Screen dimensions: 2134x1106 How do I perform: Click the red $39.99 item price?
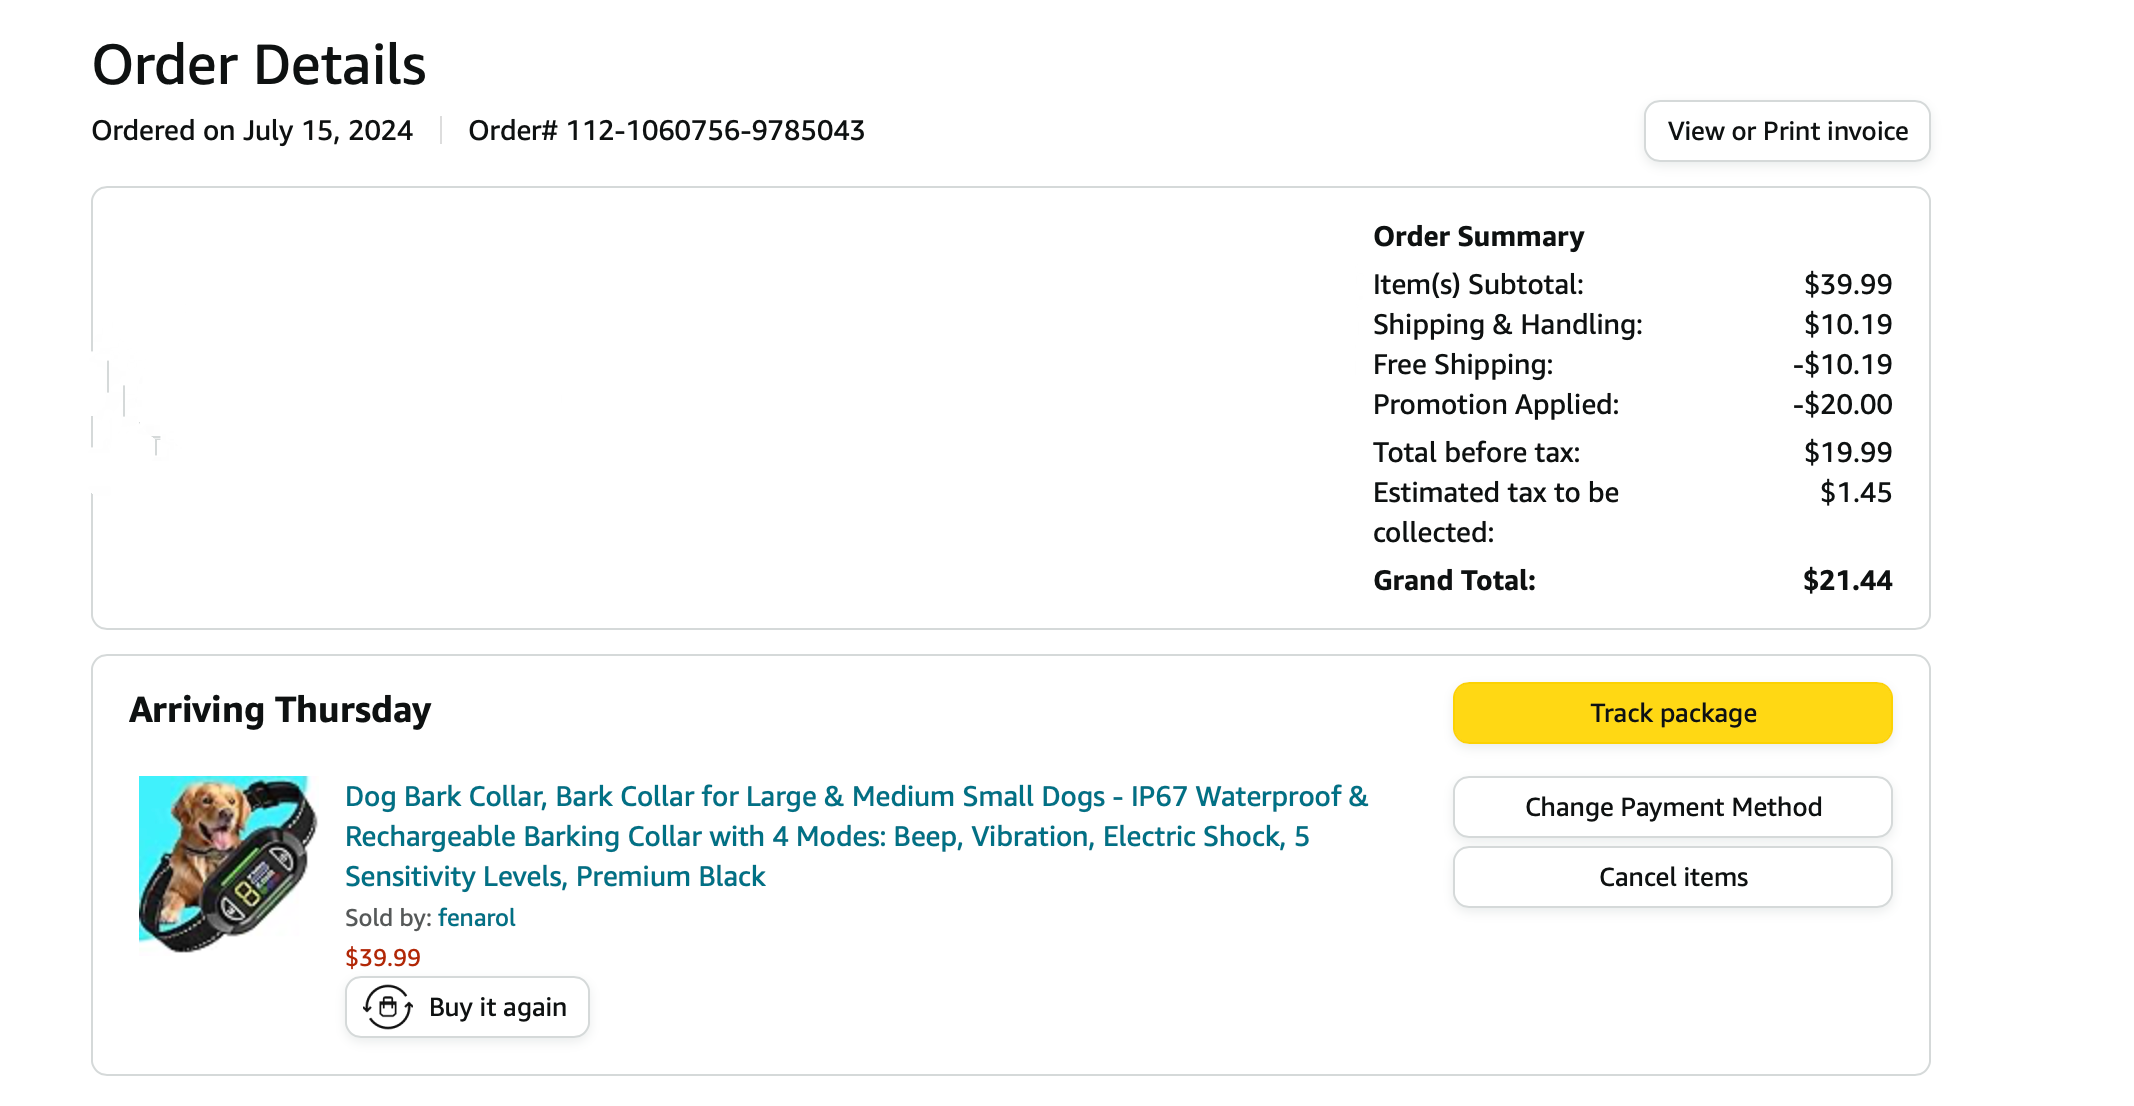pyautogui.click(x=382, y=958)
